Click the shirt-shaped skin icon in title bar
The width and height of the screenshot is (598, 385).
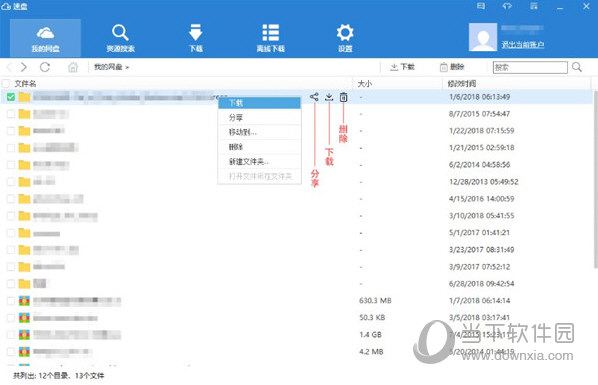(x=507, y=6)
